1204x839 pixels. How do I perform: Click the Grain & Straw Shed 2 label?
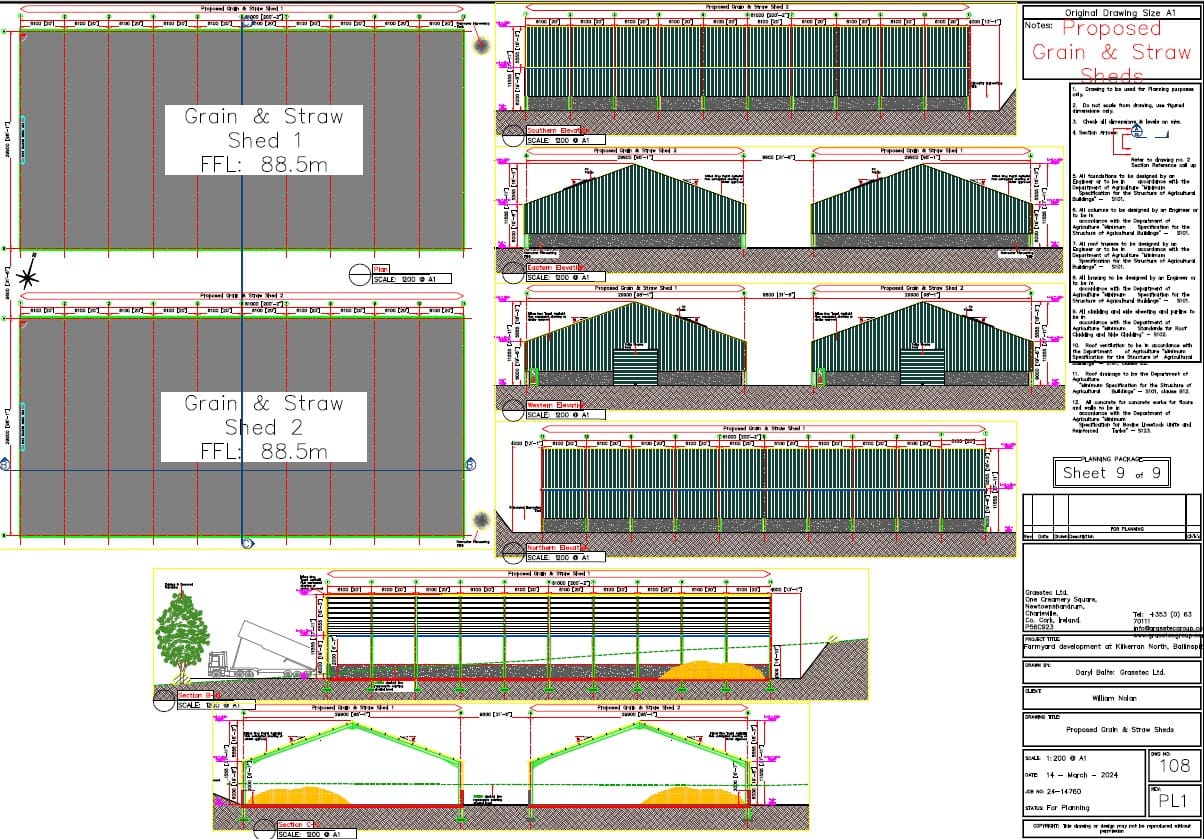[x=264, y=427]
